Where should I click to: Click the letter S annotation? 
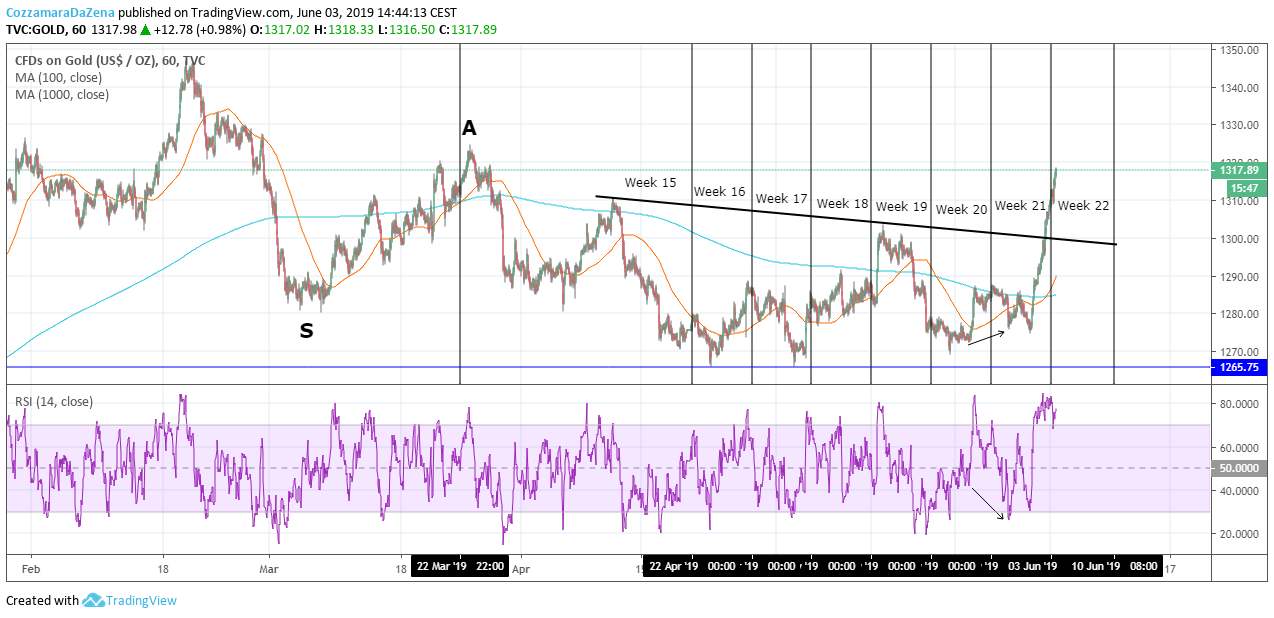(x=306, y=330)
